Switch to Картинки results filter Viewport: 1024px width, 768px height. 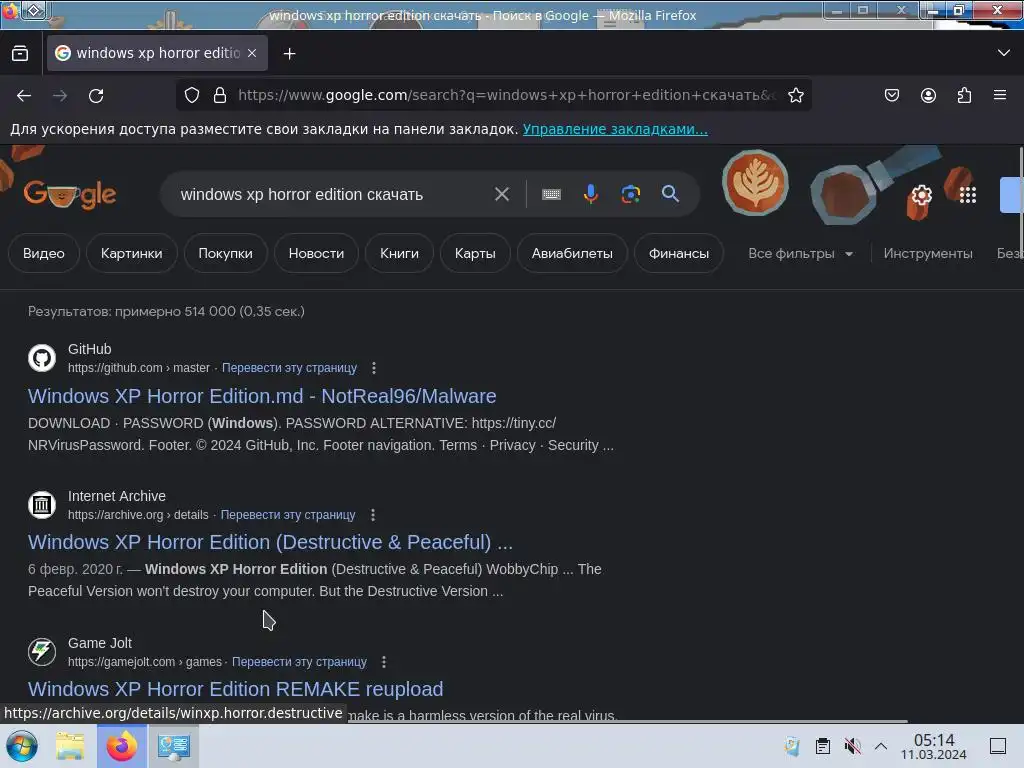131,253
